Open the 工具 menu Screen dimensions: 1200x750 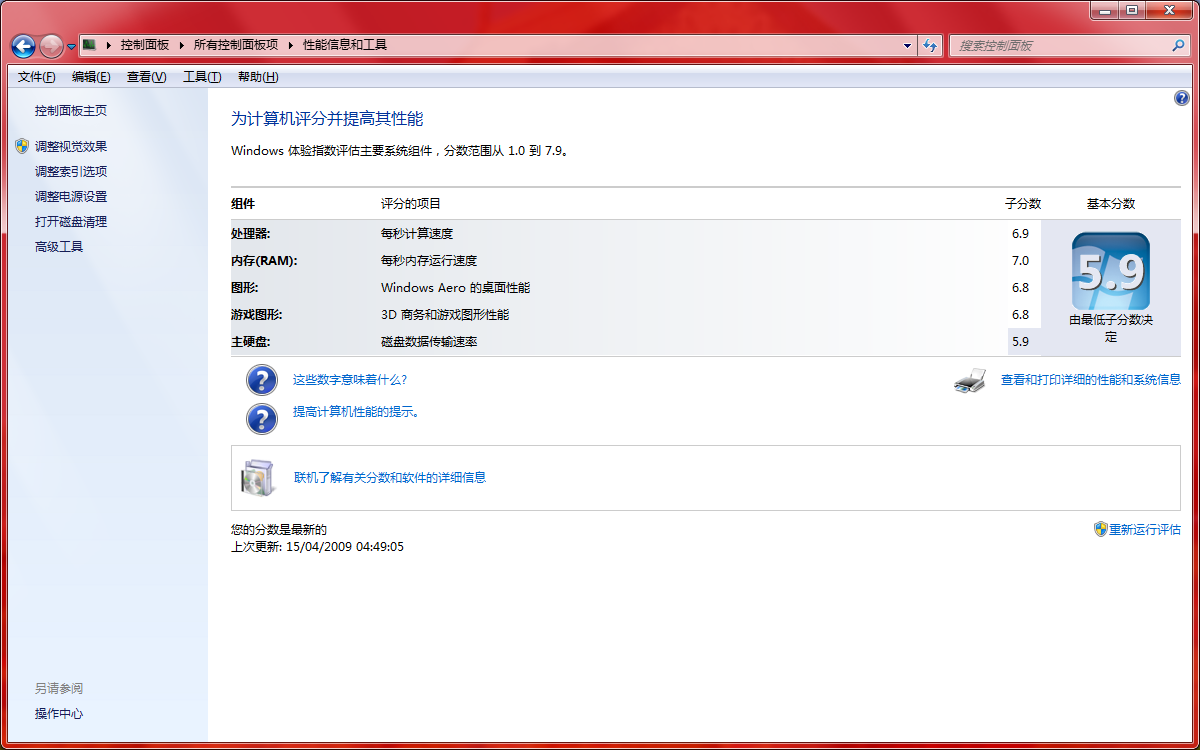click(x=201, y=77)
